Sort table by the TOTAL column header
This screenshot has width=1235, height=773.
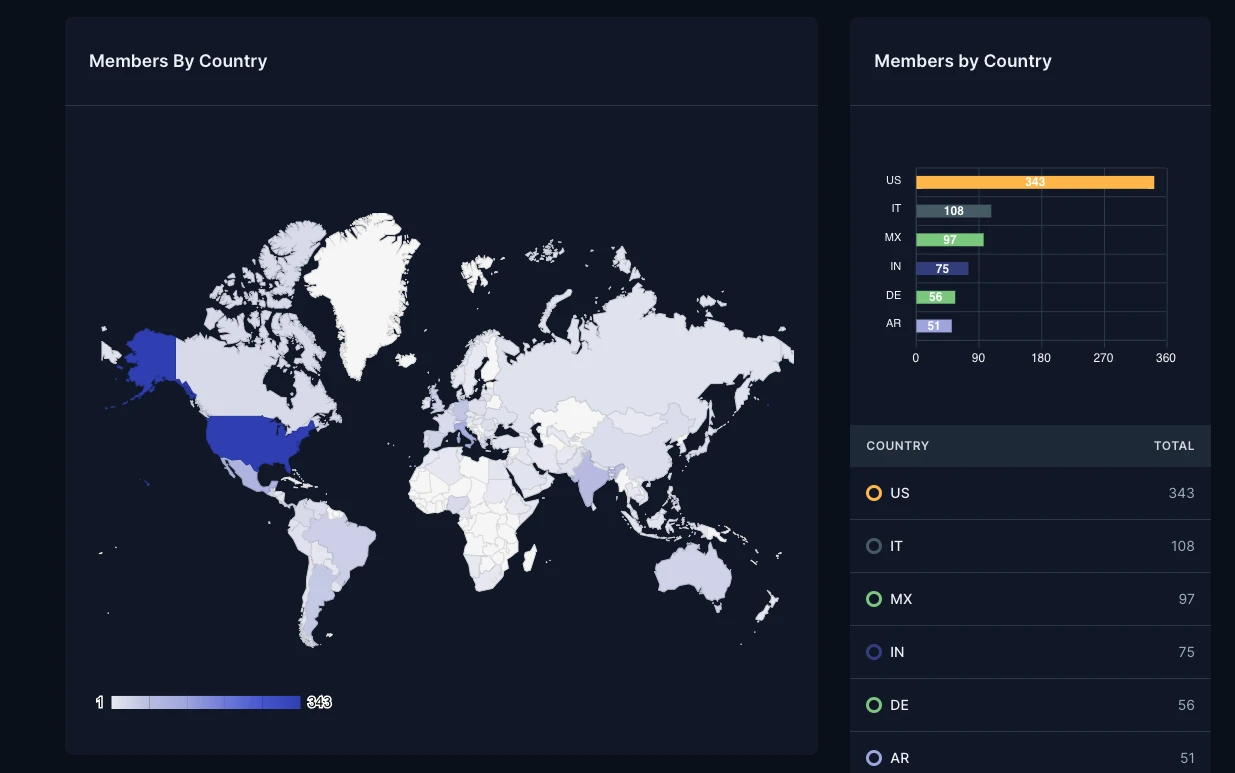1173,446
